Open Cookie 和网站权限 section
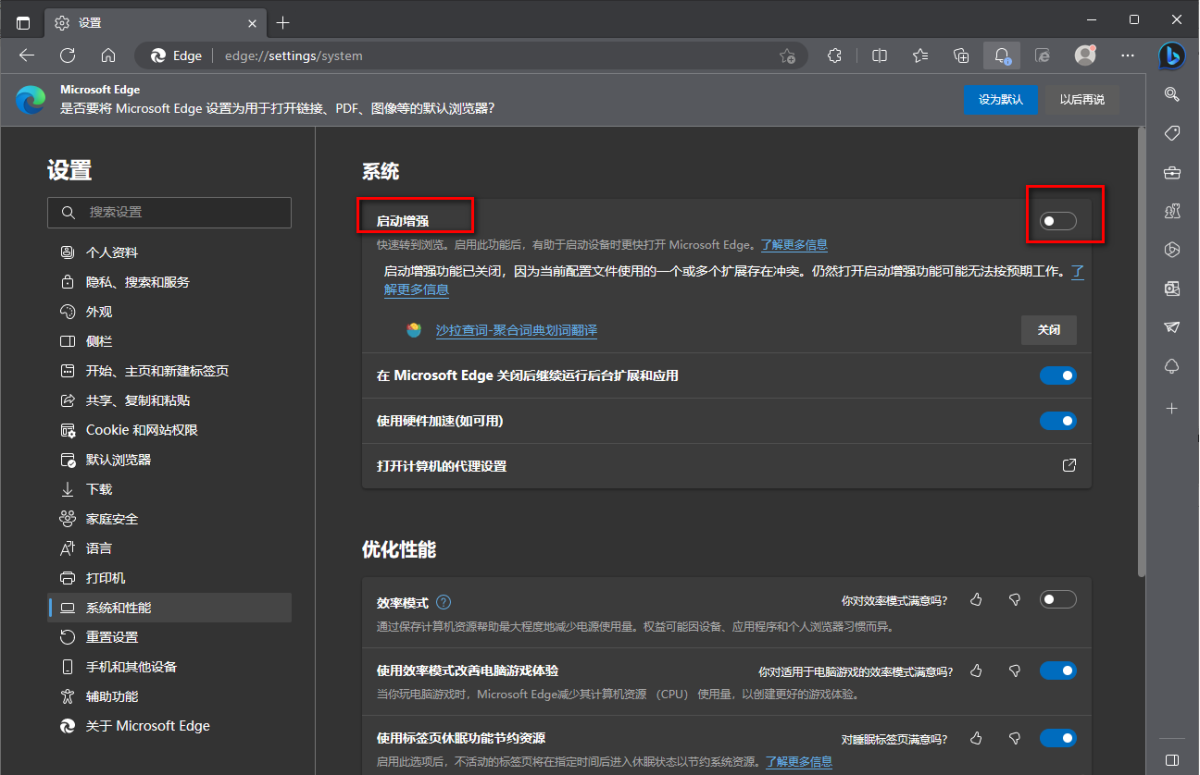This screenshot has width=1200, height=775. [x=169, y=430]
